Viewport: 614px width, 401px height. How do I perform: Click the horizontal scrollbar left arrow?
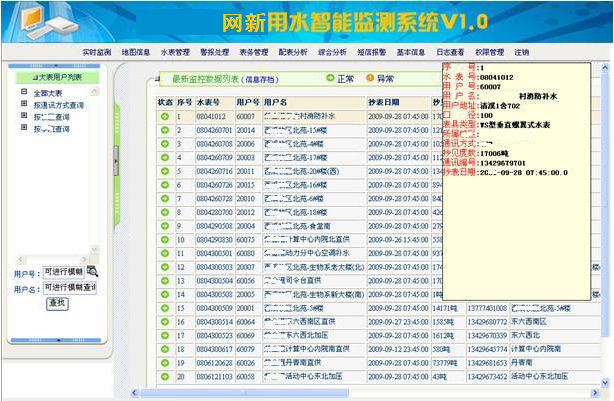tap(135, 392)
